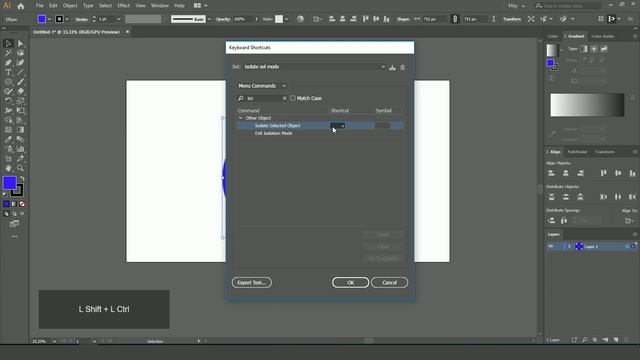This screenshot has height=360, width=640.
Task: Click Vertical Align Top icon
Action: [x=604, y=173]
